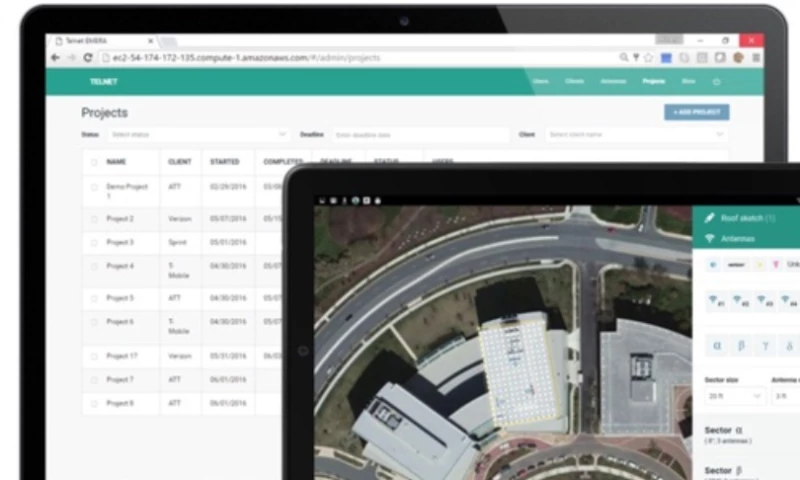
Task: Open the Clients tab in the Telnet nav
Action: (574, 81)
